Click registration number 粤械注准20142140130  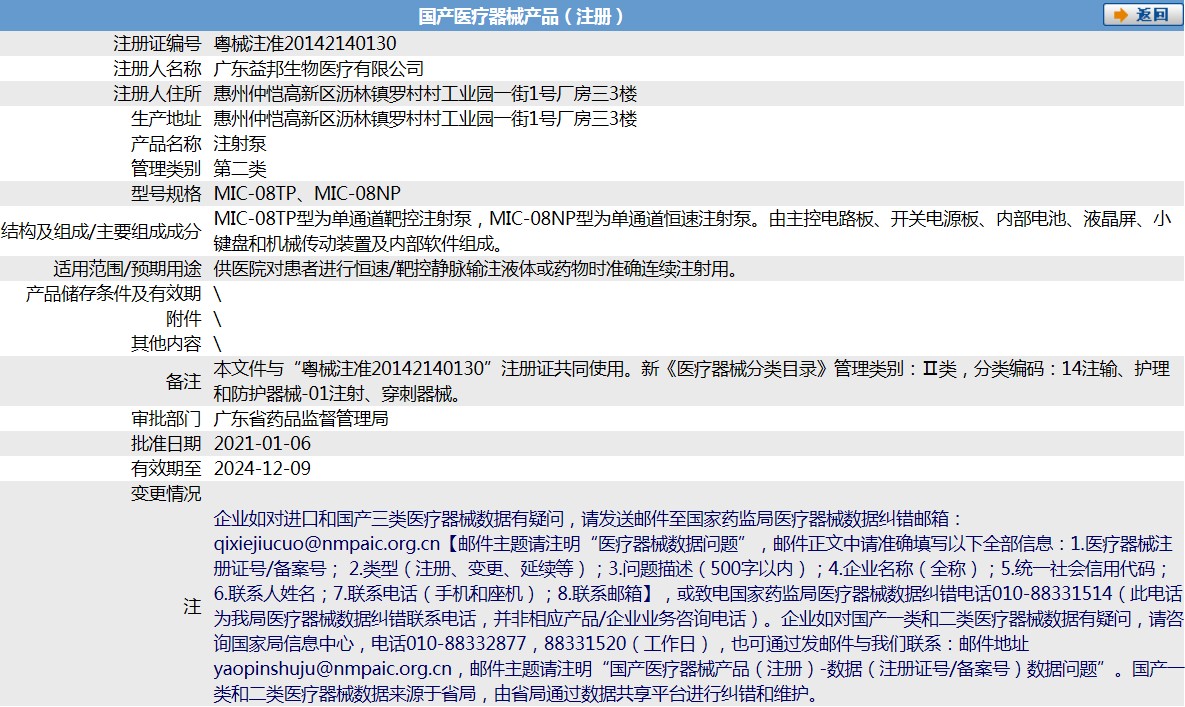(305, 44)
